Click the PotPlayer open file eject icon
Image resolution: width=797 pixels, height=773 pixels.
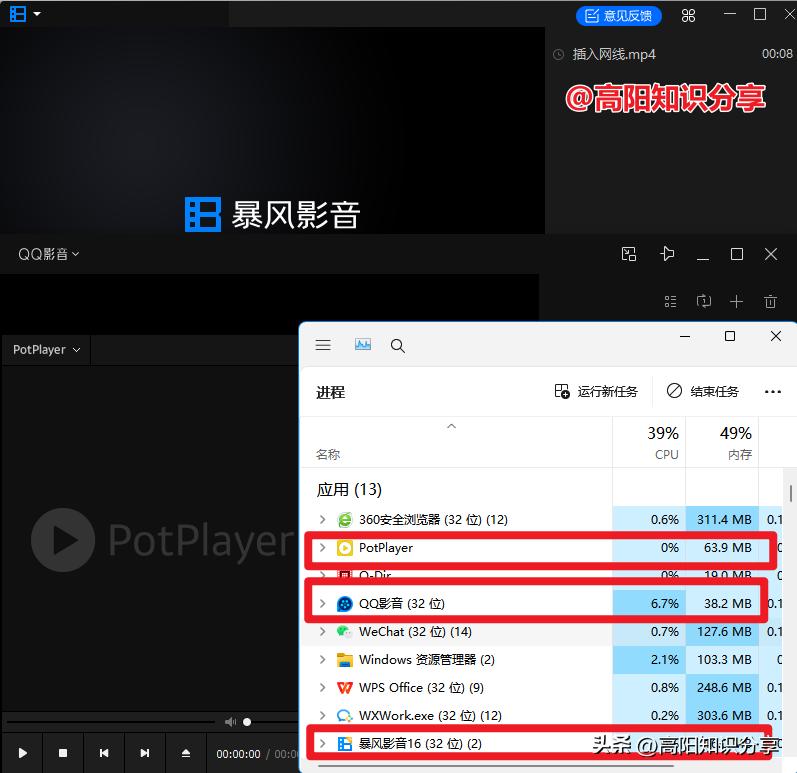click(x=186, y=753)
